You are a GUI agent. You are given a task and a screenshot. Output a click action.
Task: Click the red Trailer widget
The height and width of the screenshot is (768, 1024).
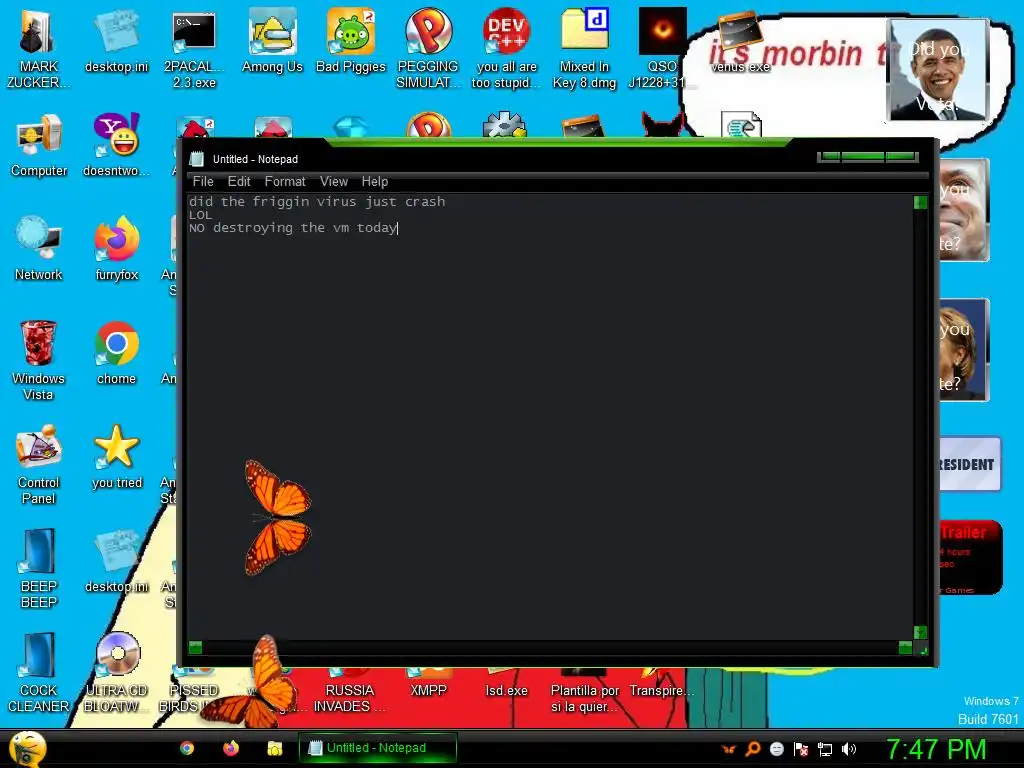[970, 557]
